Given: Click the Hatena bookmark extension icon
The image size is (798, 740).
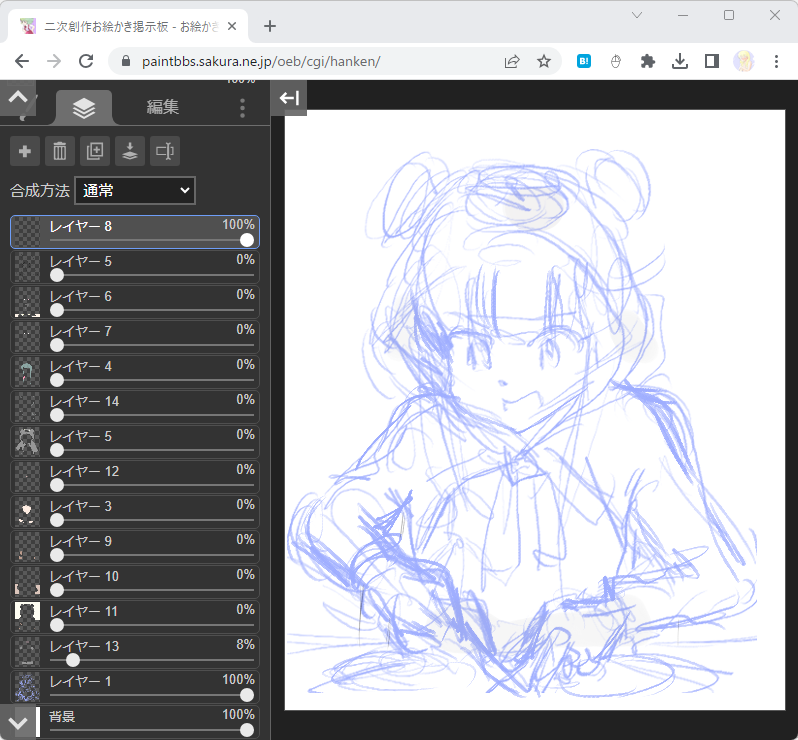Looking at the screenshot, I should [x=584, y=61].
